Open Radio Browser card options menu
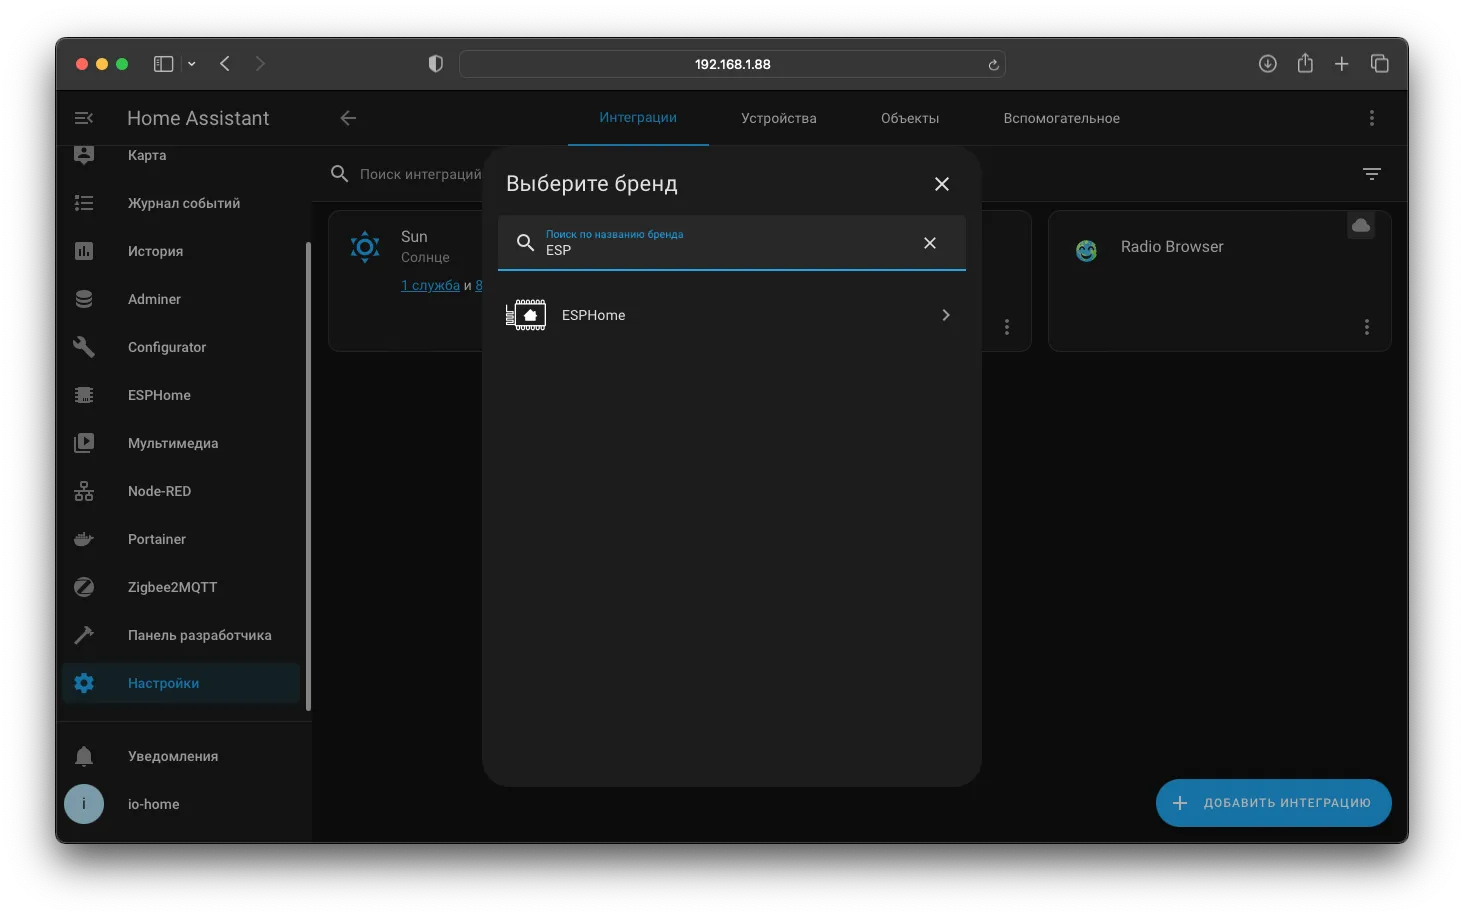This screenshot has width=1464, height=917. point(1367,327)
